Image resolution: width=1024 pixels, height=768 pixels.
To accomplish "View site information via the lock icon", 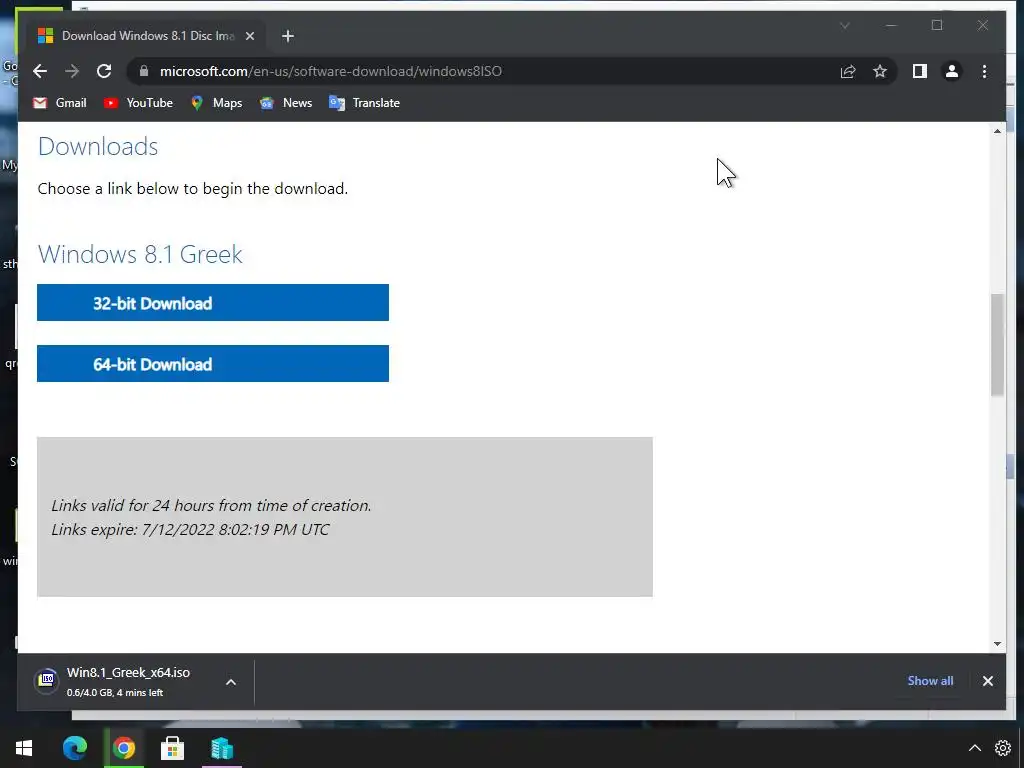I will pyautogui.click(x=144, y=71).
